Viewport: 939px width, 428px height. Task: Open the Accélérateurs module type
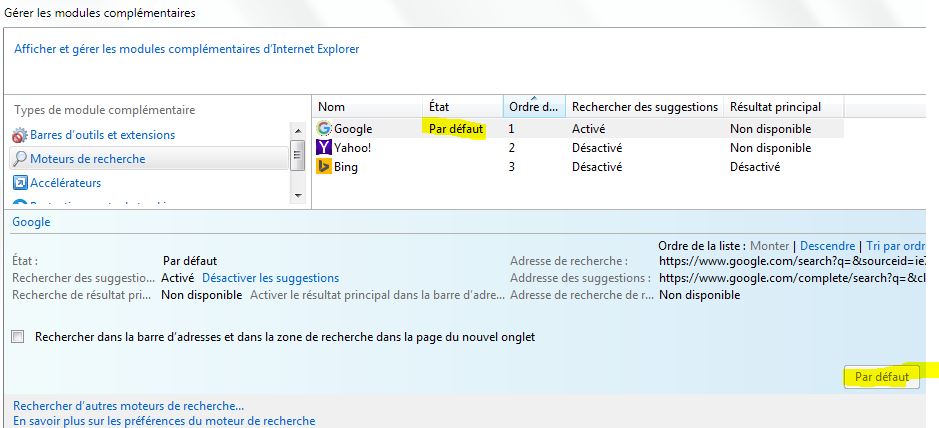[65, 183]
